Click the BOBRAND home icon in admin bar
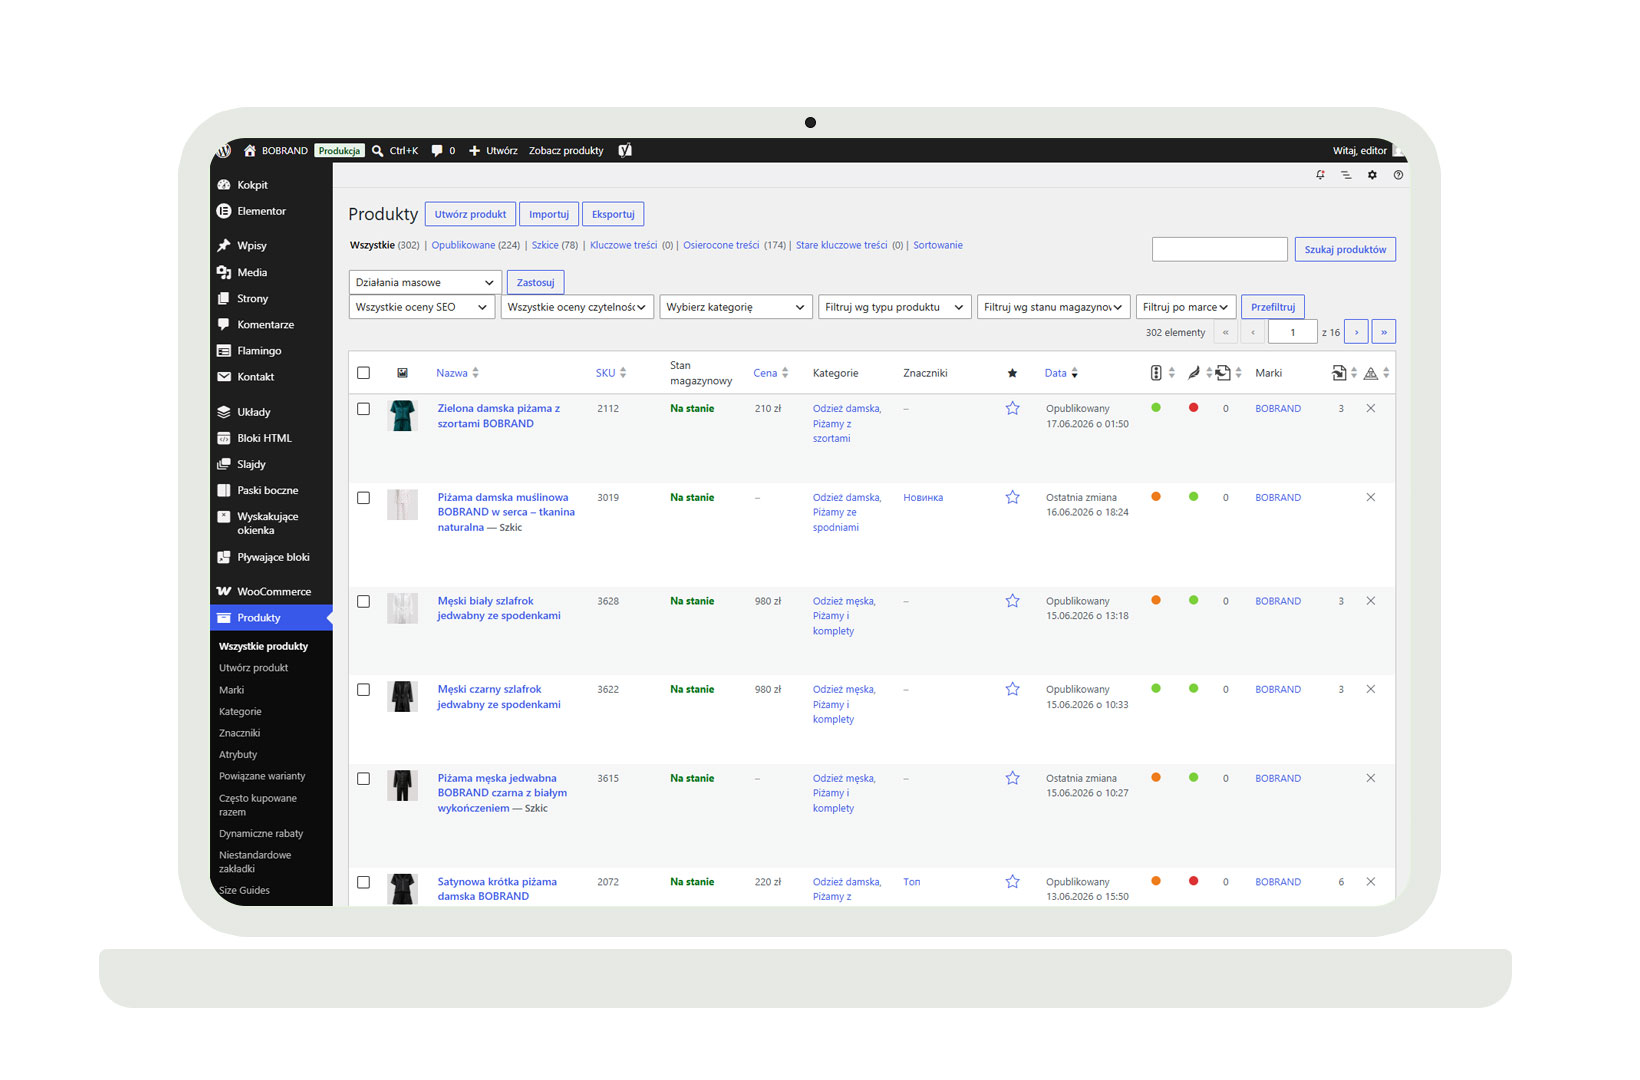 [250, 151]
